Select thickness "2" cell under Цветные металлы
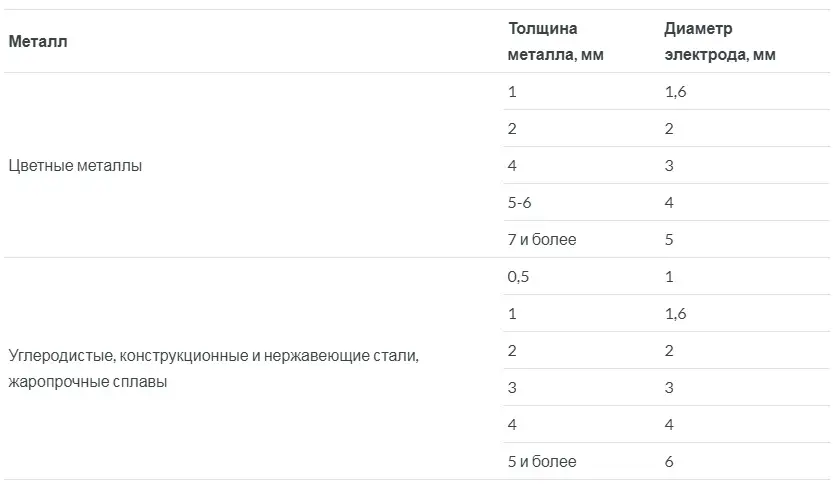Viewport: 838px width, 489px height. click(513, 129)
